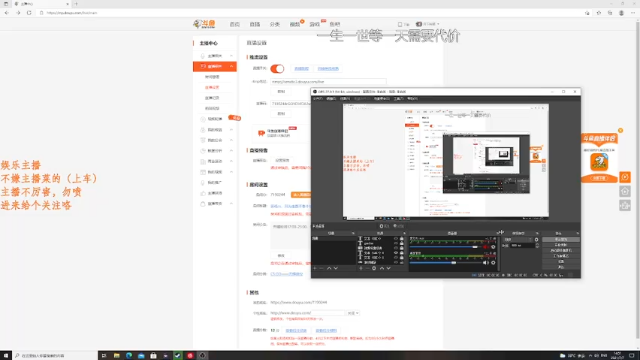The height and width of the screenshot is (360, 640).
Task: Go to Douyu home via the logo
Action: (x=204, y=24)
